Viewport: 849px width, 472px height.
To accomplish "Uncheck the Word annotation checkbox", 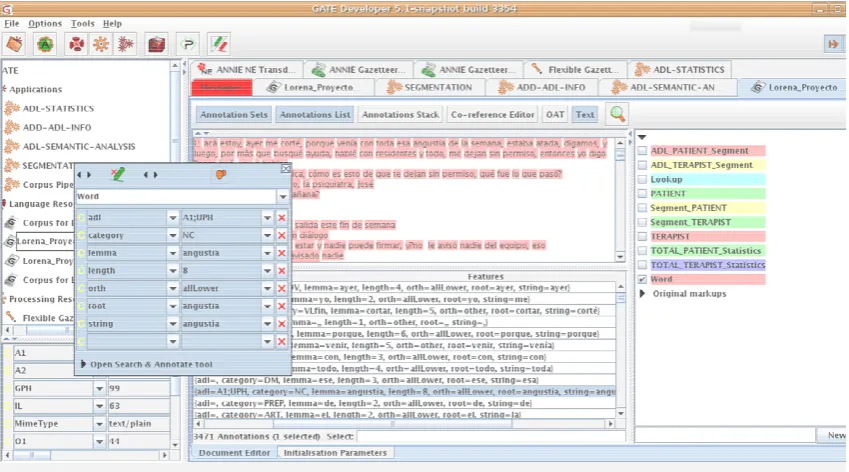I will [642, 279].
